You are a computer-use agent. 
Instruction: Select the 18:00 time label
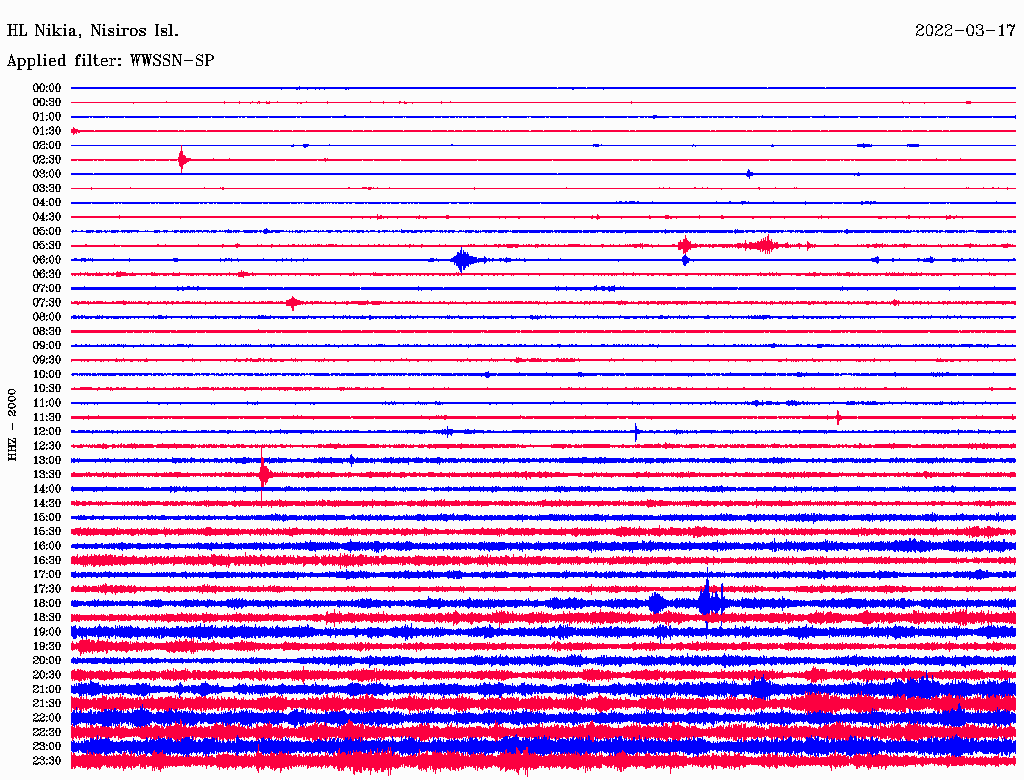(47, 603)
